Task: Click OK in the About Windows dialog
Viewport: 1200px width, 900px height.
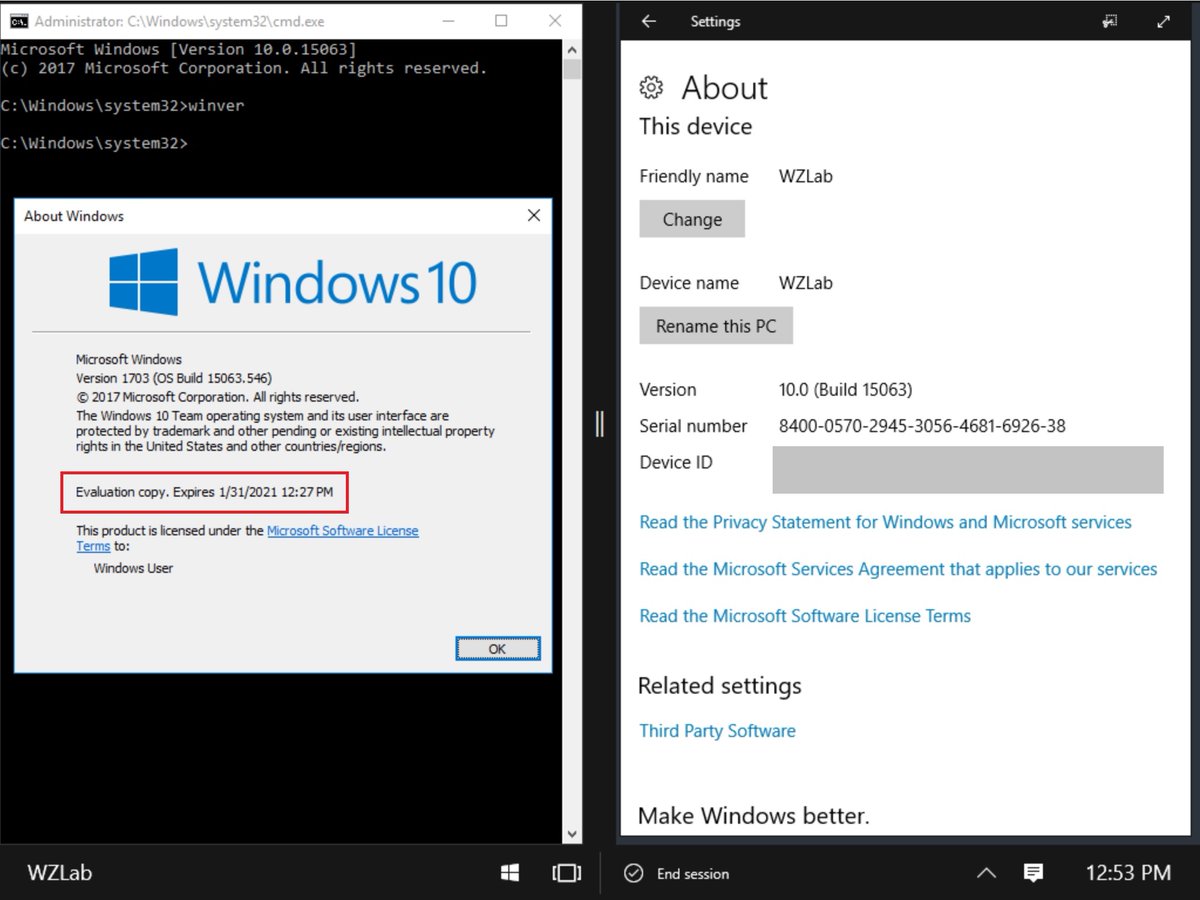Action: coord(497,649)
